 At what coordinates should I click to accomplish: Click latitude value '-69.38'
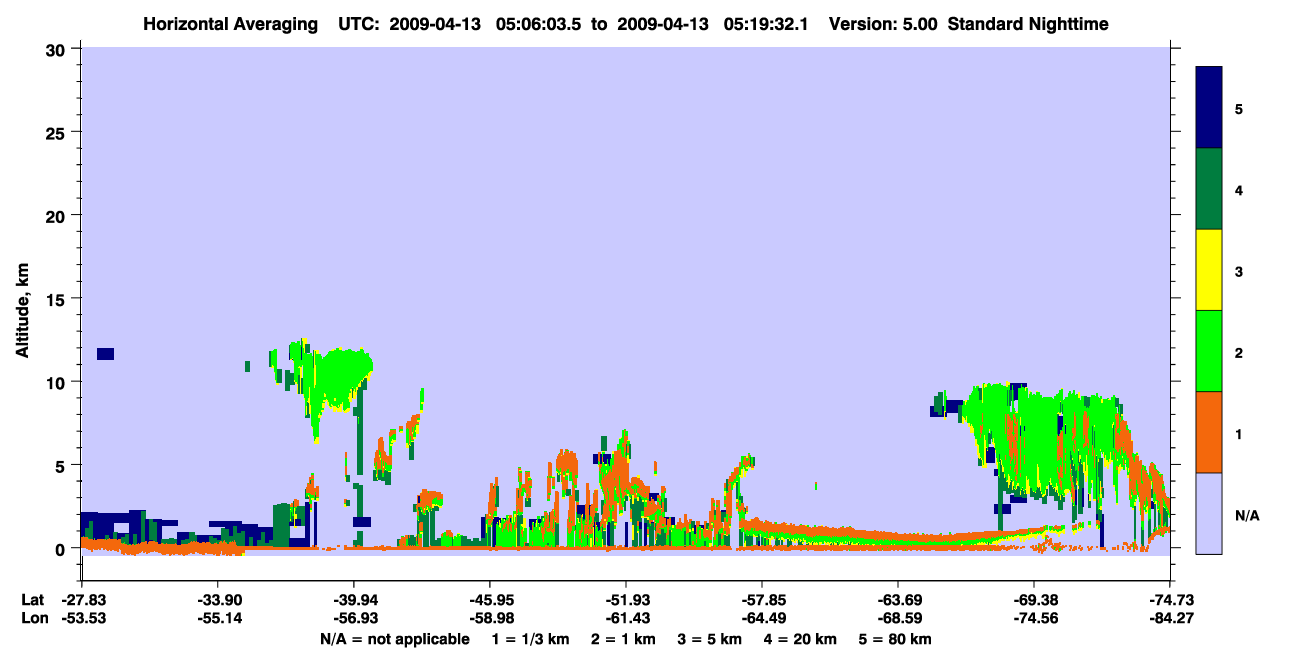tap(1034, 600)
